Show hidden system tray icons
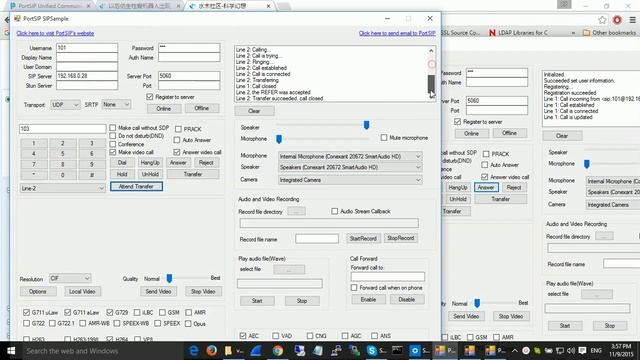This screenshot has height=360, width=640. 515,351
